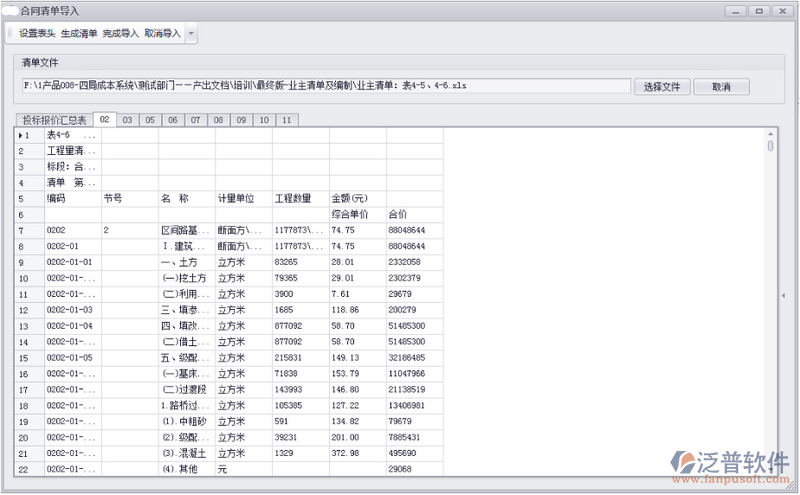Viewport: 800px width, 495px height.
Task: Click 生成清单 in the toolbar
Action: tap(79, 33)
